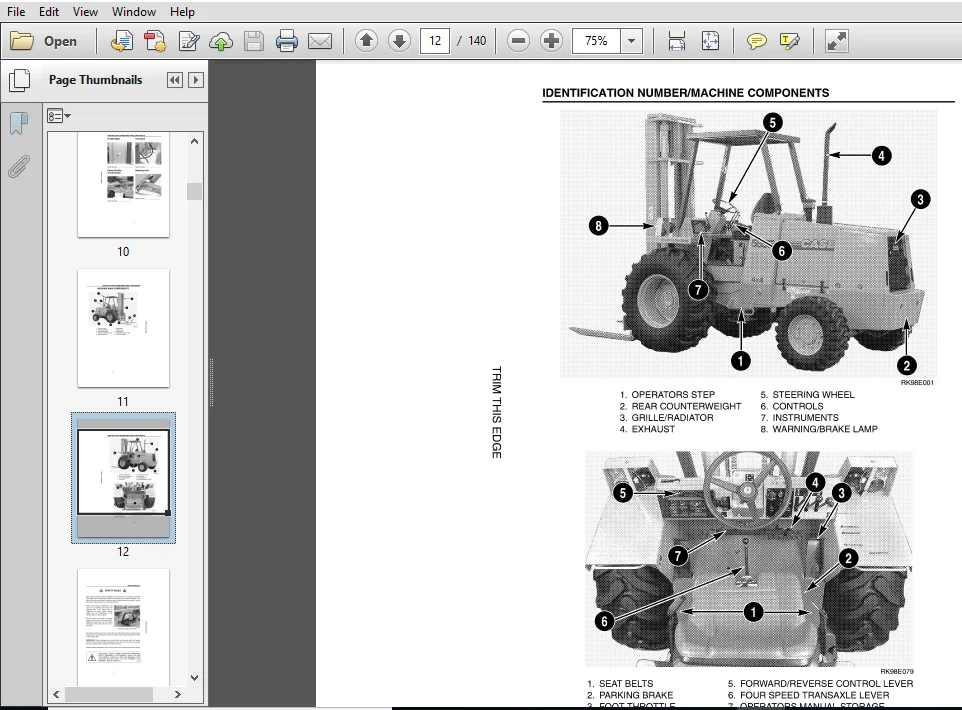Viewport: 962px width, 710px height.
Task: Open the Window menu
Action: [x=134, y=12]
